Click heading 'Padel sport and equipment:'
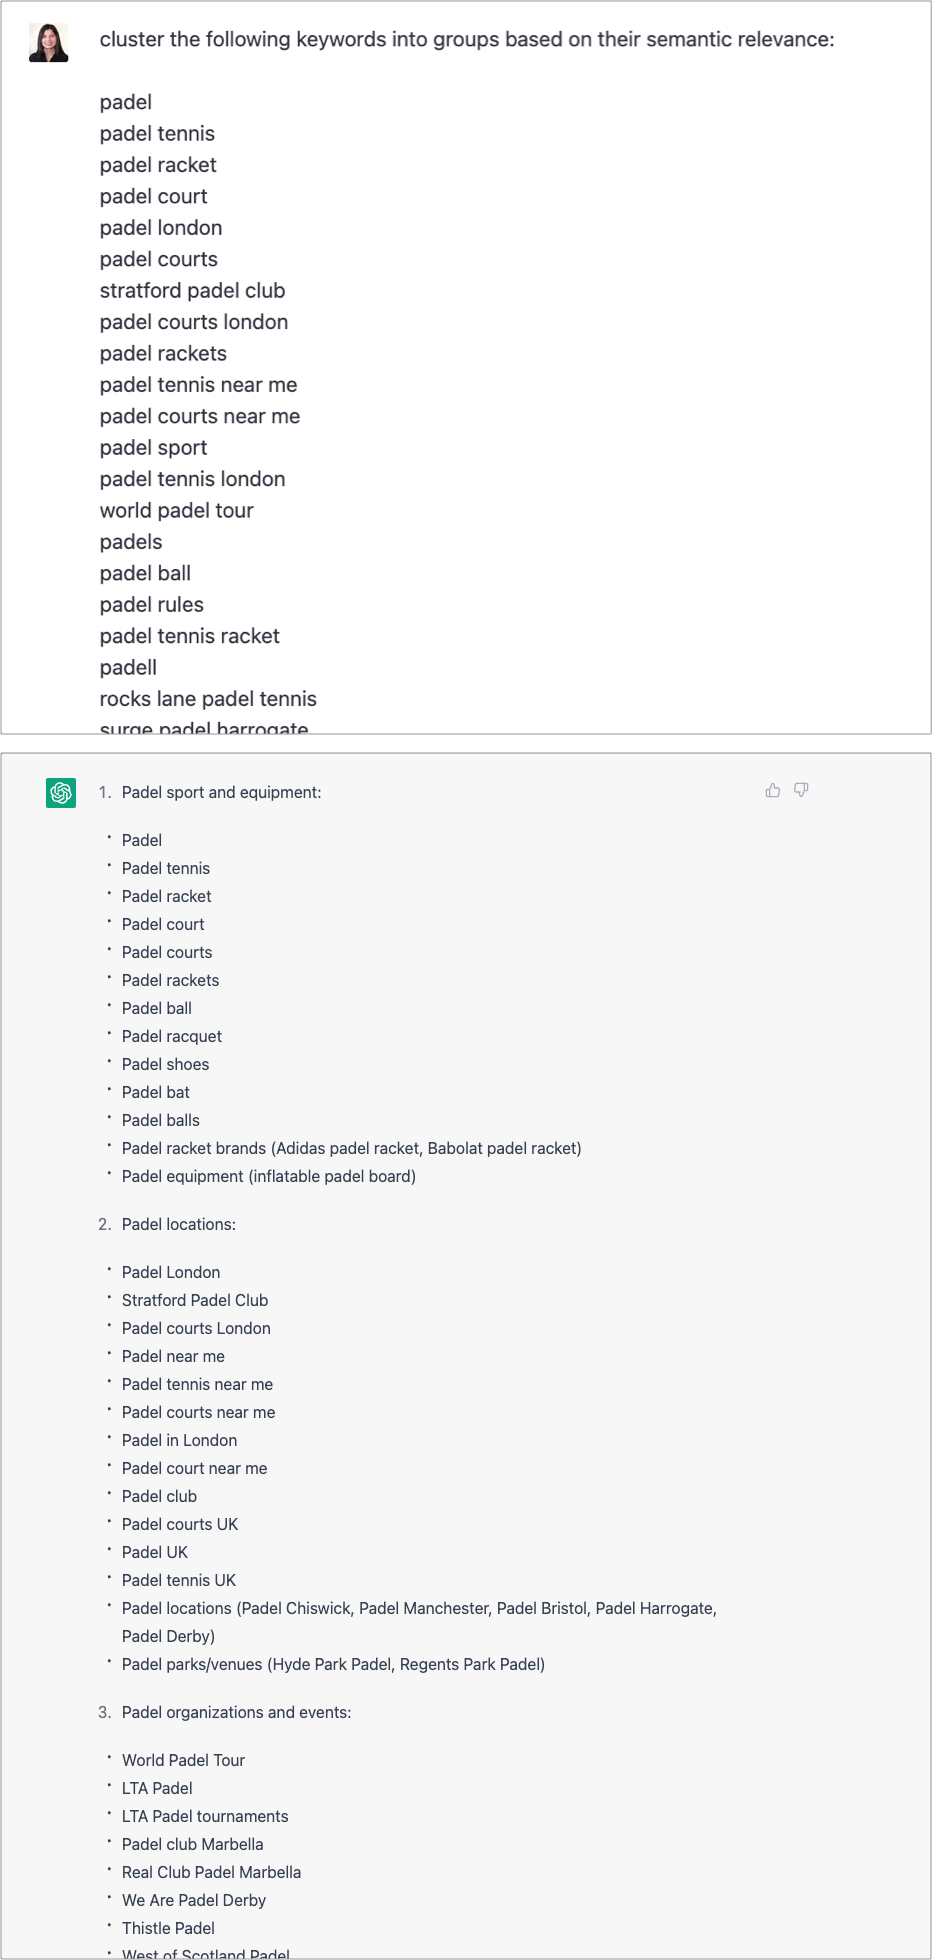932x1960 pixels. (221, 792)
